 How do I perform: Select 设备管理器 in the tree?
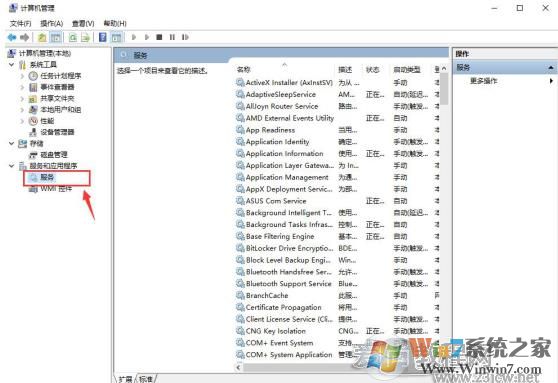point(57,132)
